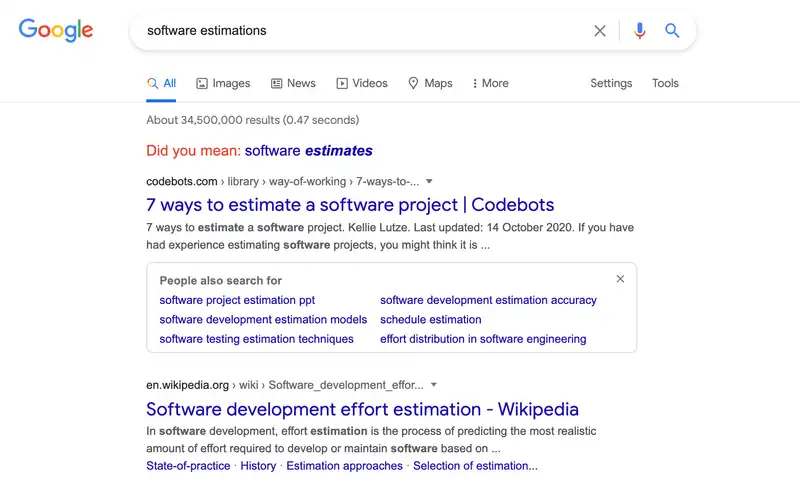Viewport: 800px width, 481px height.
Task: Start voice search with microphone icon
Action: pyautogui.click(x=640, y=31)
